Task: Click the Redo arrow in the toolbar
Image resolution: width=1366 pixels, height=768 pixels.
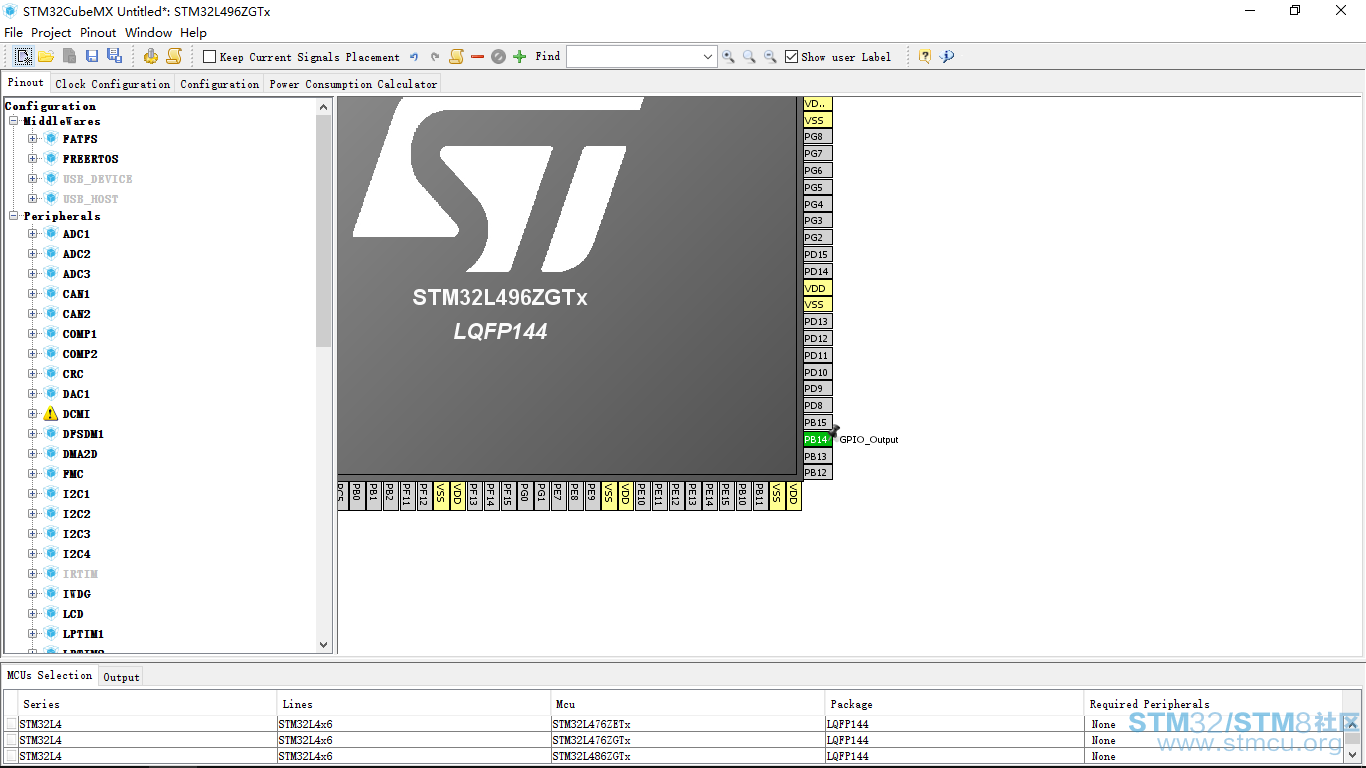Action: [435, 57]
